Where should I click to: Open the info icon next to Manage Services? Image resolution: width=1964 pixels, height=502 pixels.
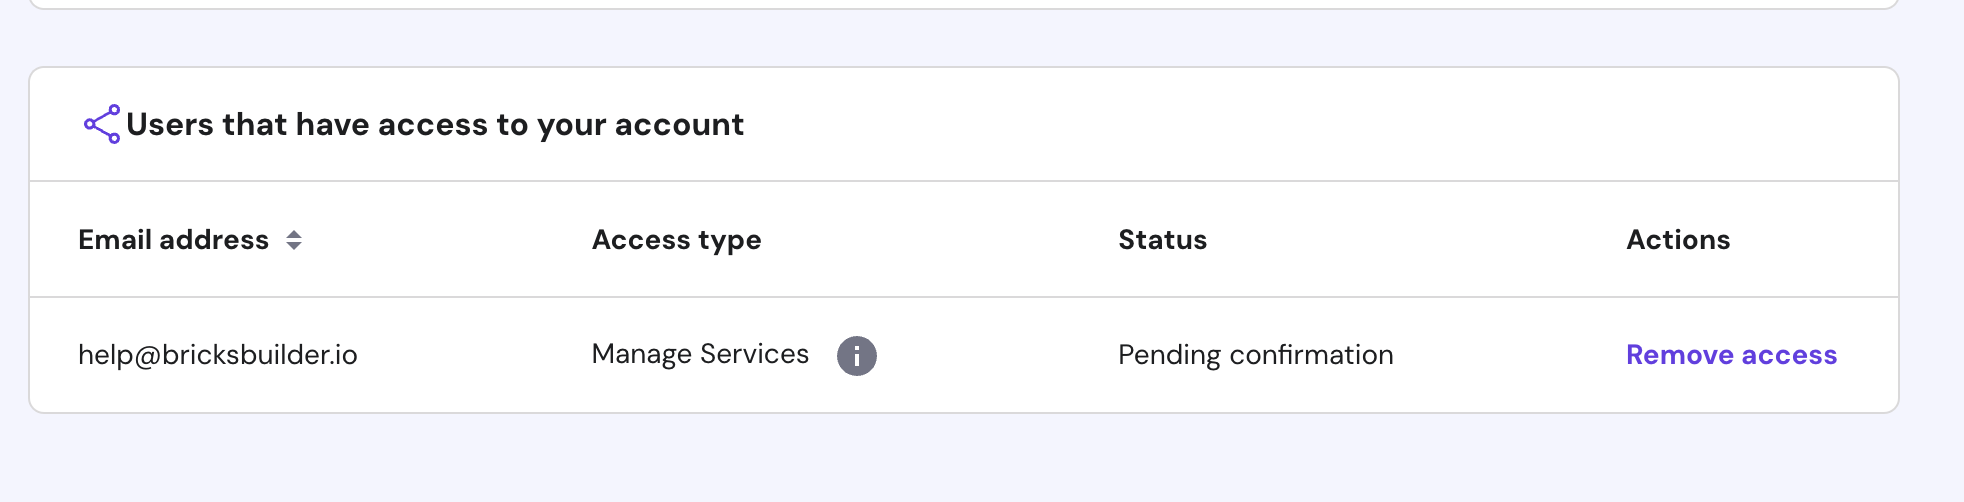(x=857, y=356)
